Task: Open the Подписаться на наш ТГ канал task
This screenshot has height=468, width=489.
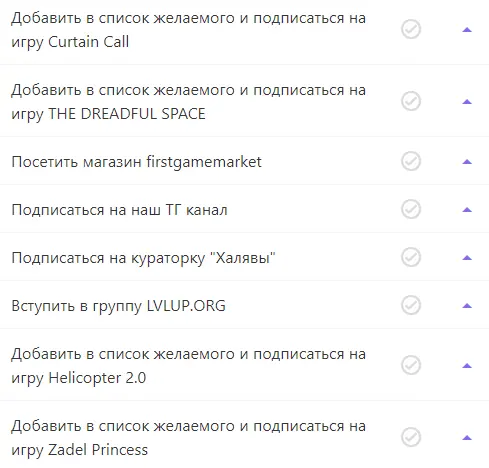Action: coord(119,210)
